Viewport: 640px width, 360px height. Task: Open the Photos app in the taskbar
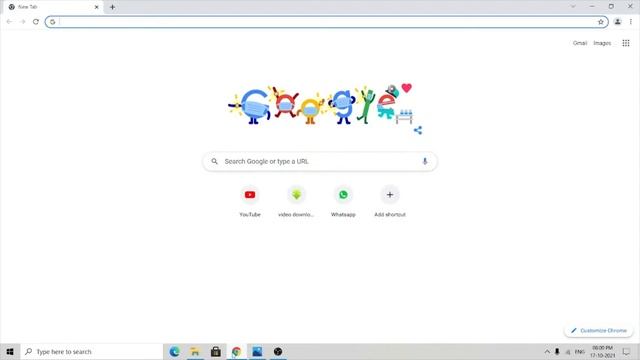click(257, 351)
